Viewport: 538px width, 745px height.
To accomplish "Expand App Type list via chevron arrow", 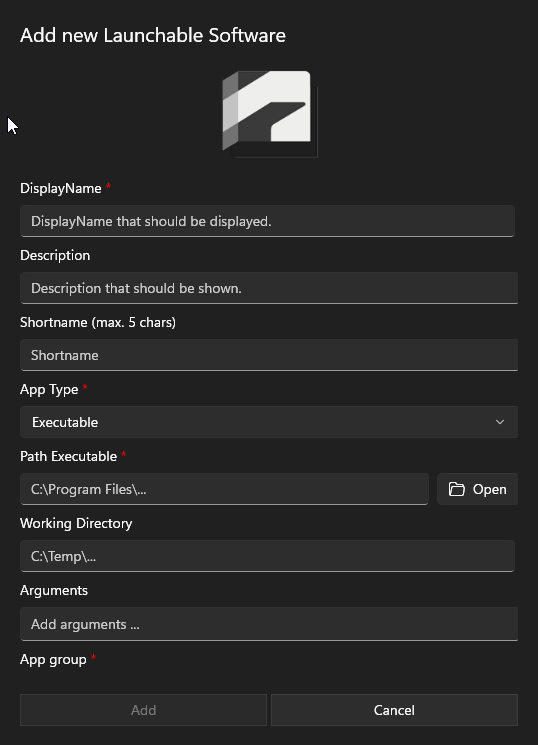I will (x=500, y=422).
